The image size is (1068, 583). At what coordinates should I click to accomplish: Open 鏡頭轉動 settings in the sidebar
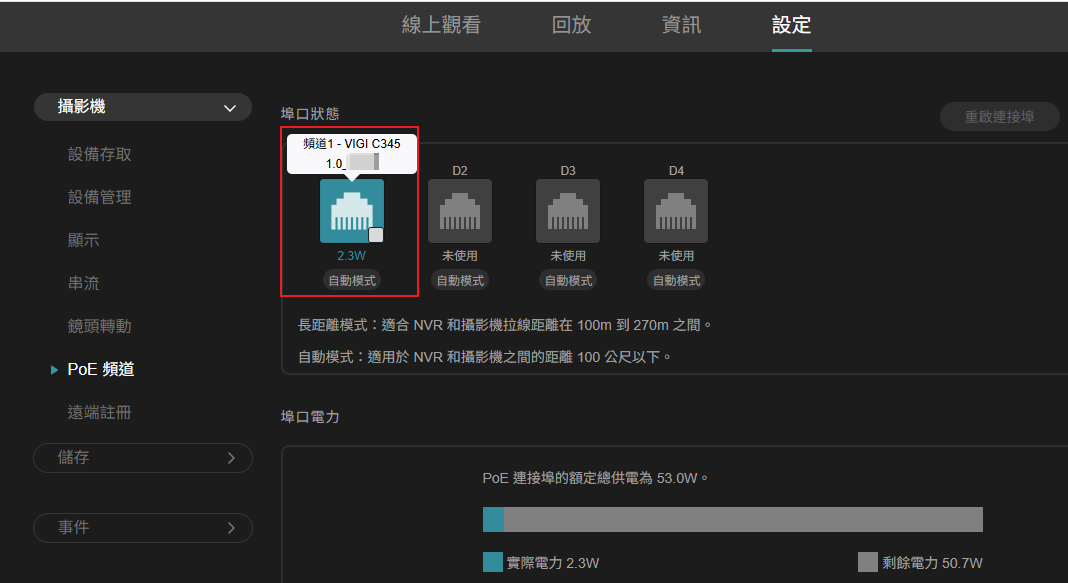(100, 327)
